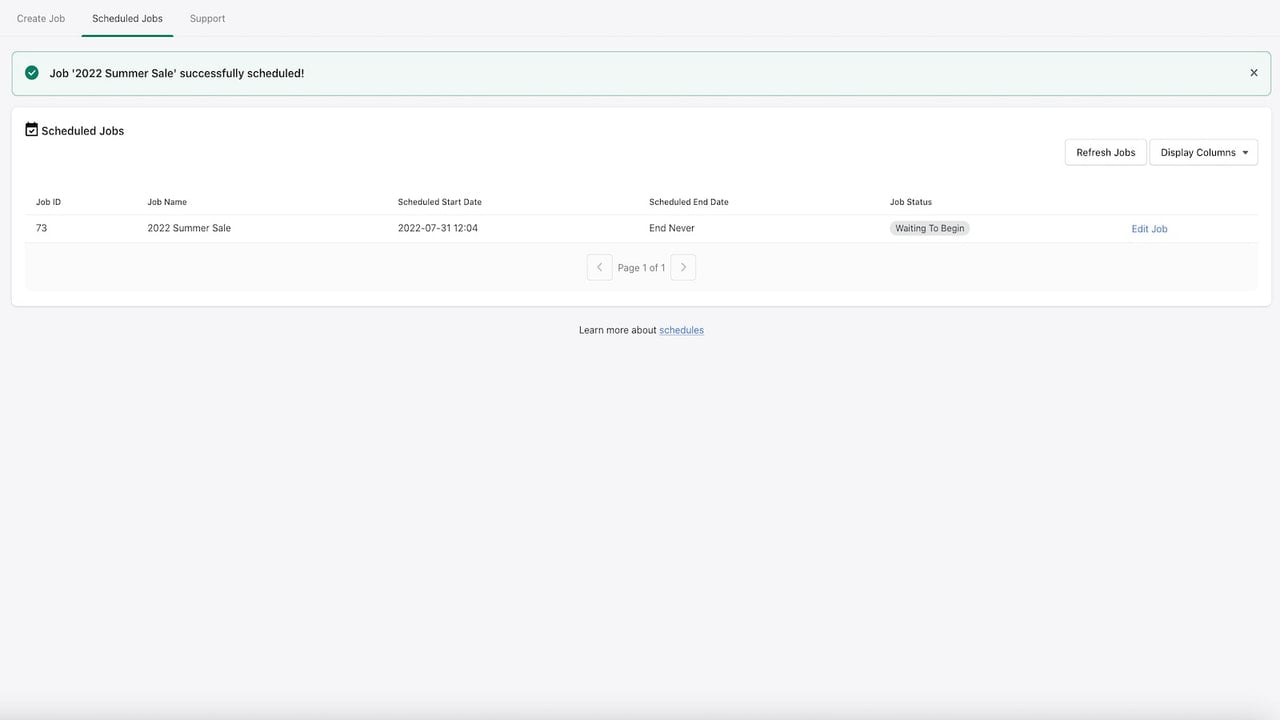Image resolution: width=1280 pixels, height=720 pixels.
Task: Select the Scheduled Jobs tab
Action: tap(127, 18)
